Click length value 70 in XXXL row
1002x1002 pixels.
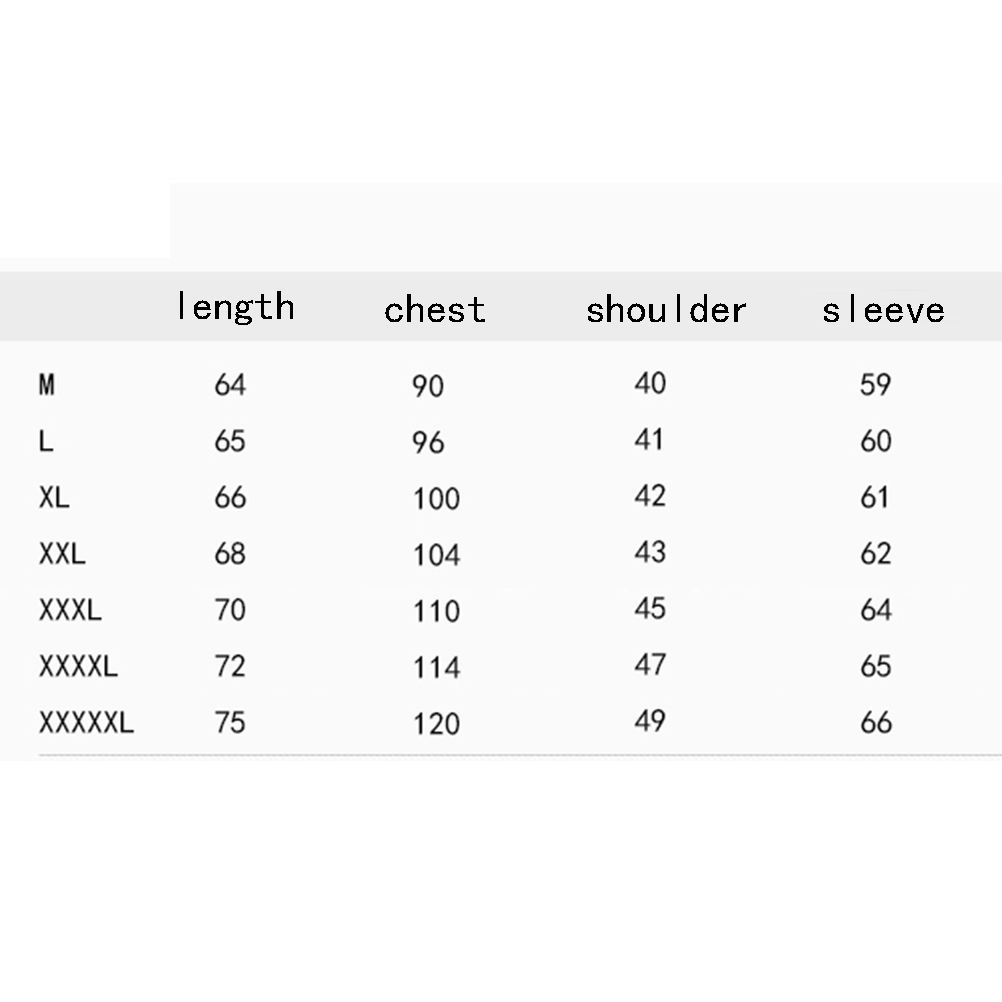coord(230,609)
